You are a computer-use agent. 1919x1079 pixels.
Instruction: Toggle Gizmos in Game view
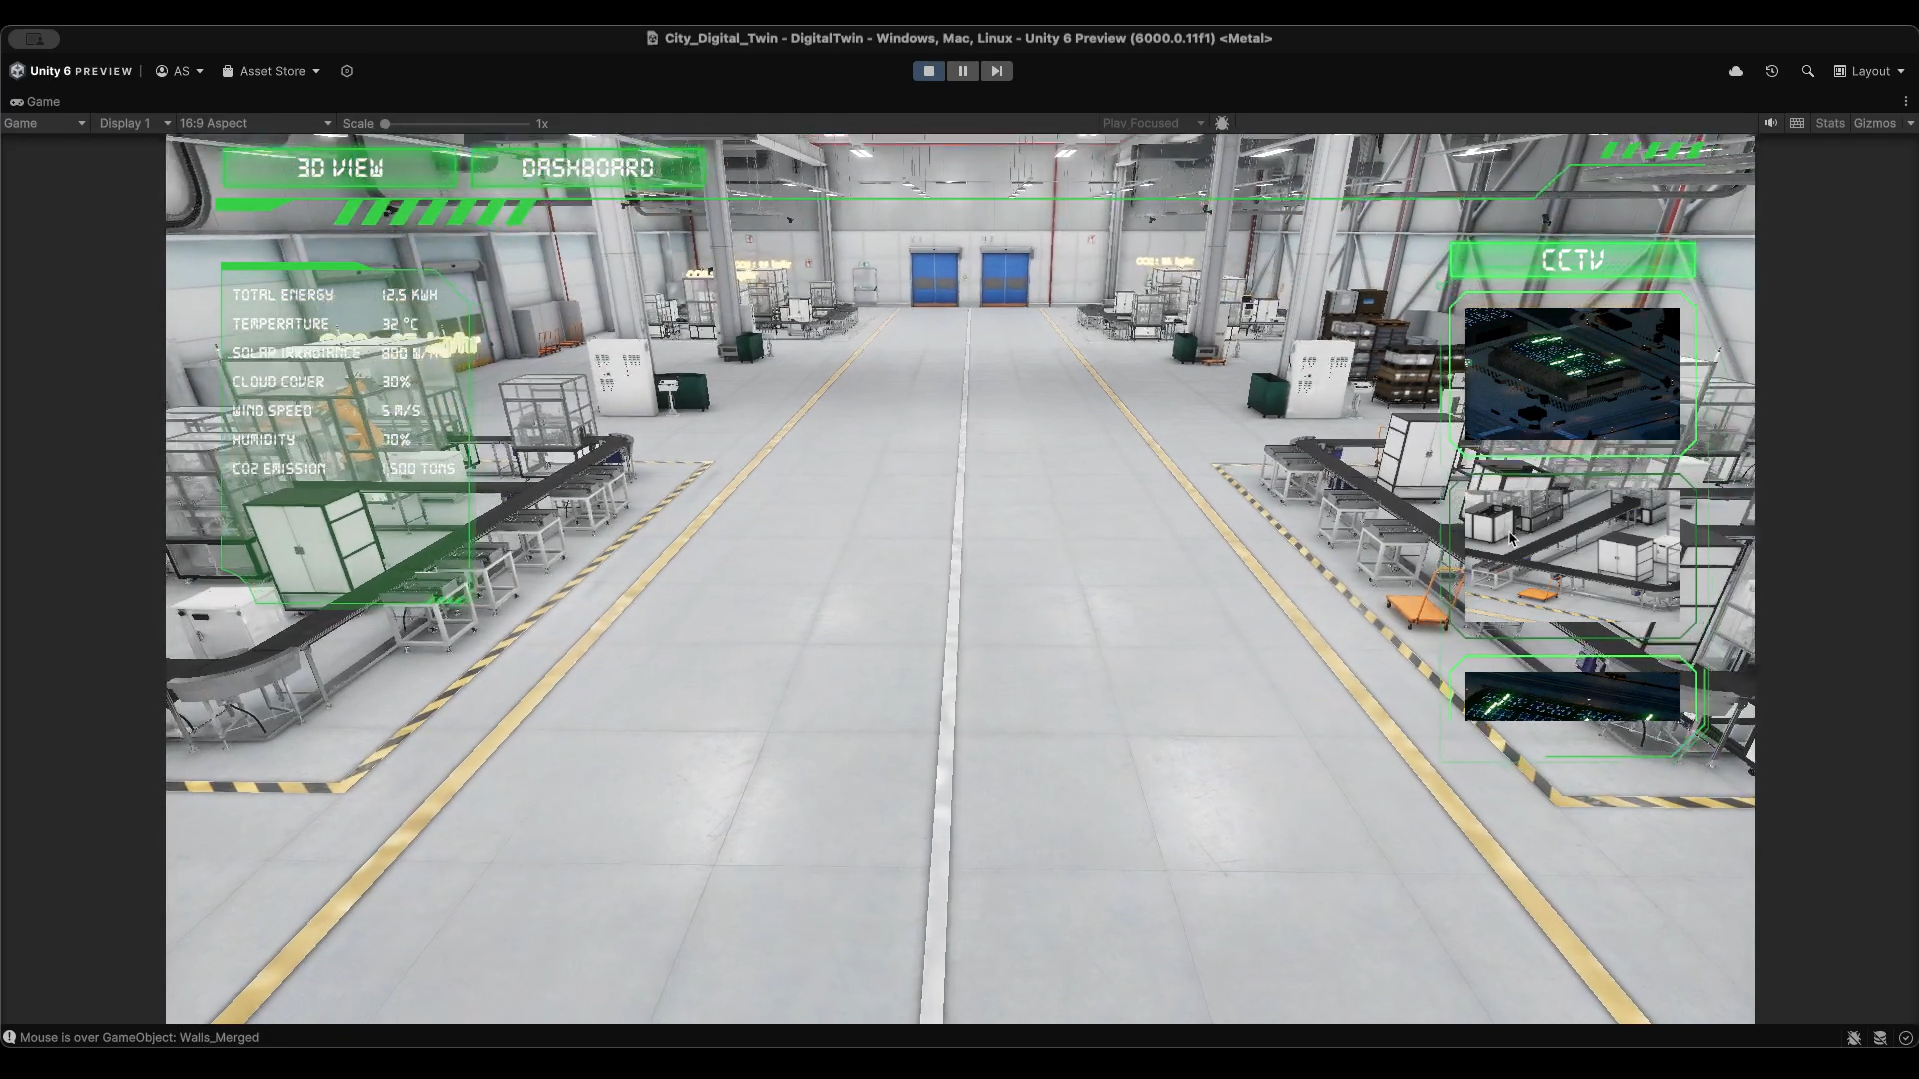coord(1874,123)
